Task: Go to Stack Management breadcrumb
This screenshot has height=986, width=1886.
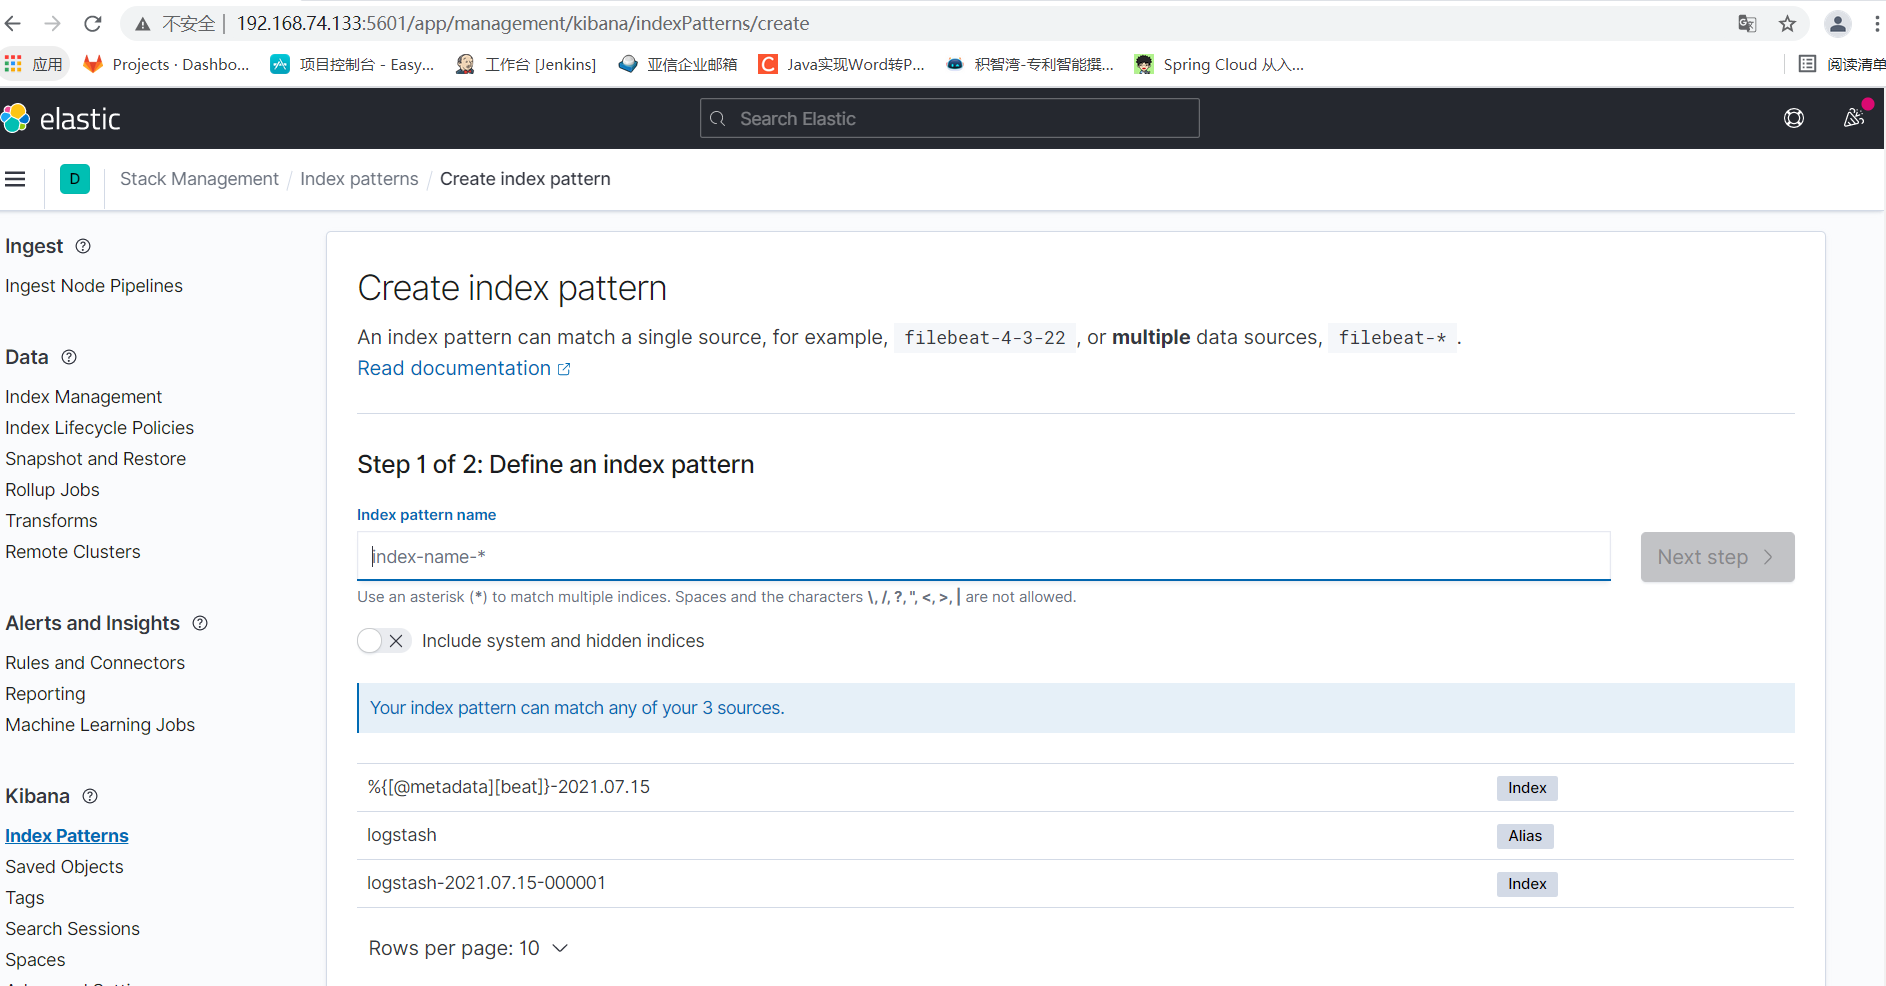Action: point(199,179)
